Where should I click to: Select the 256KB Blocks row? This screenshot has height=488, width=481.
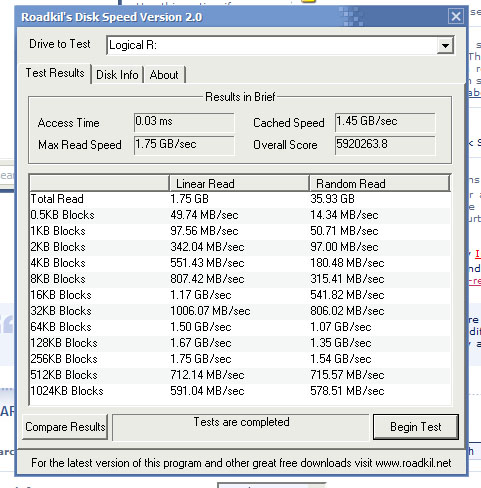240,359
